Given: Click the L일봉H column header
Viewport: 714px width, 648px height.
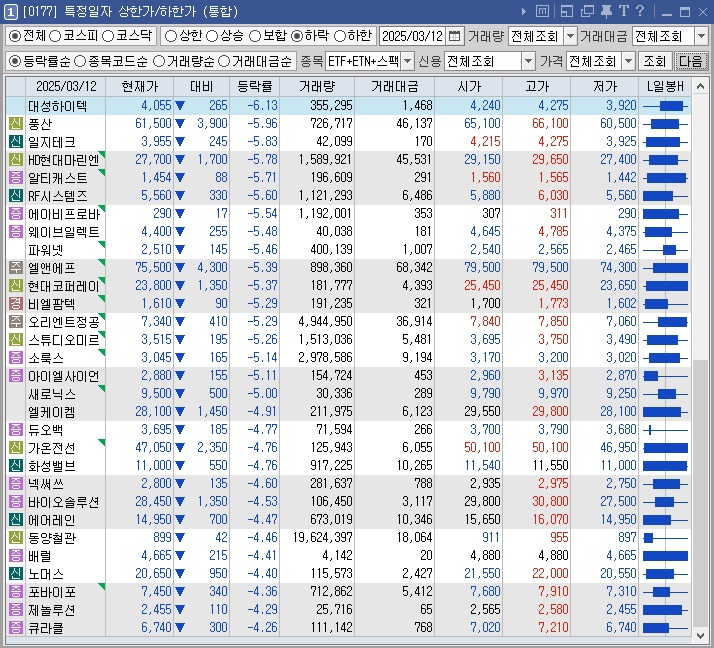Looking at the screenshot, I should coord(665,87).
